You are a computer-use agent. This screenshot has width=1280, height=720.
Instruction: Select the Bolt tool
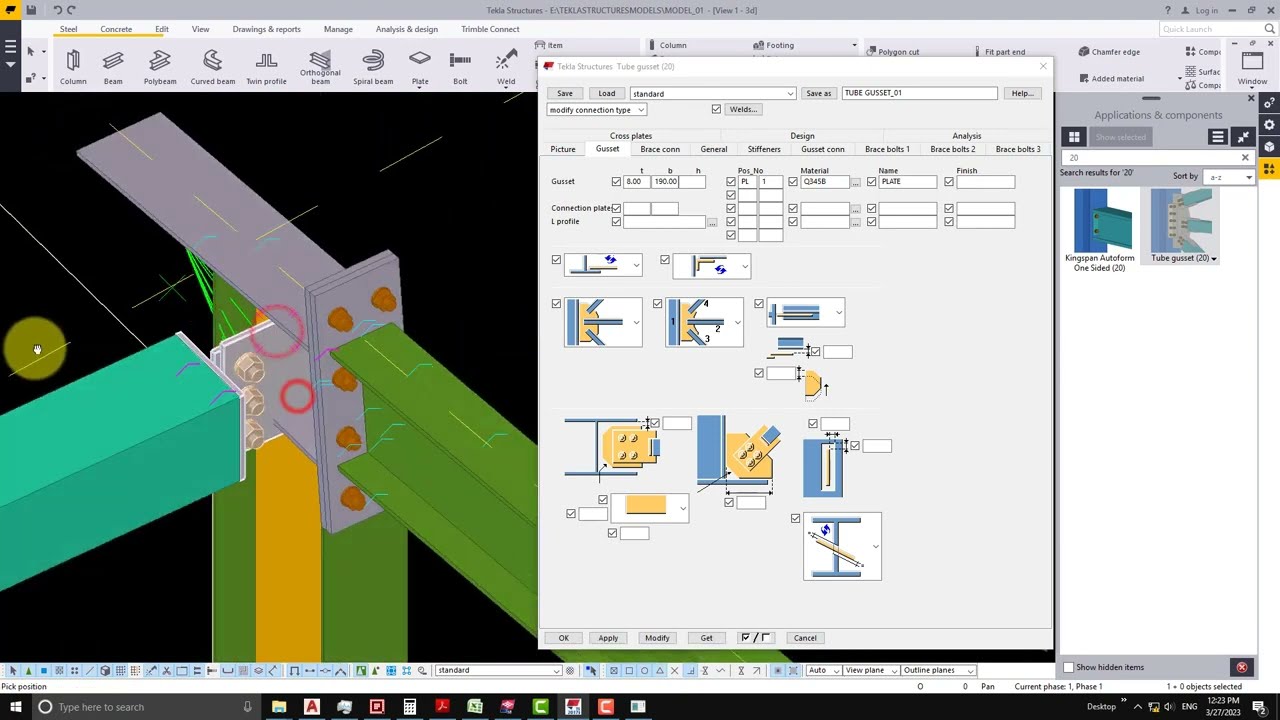(x=460, y=67)
